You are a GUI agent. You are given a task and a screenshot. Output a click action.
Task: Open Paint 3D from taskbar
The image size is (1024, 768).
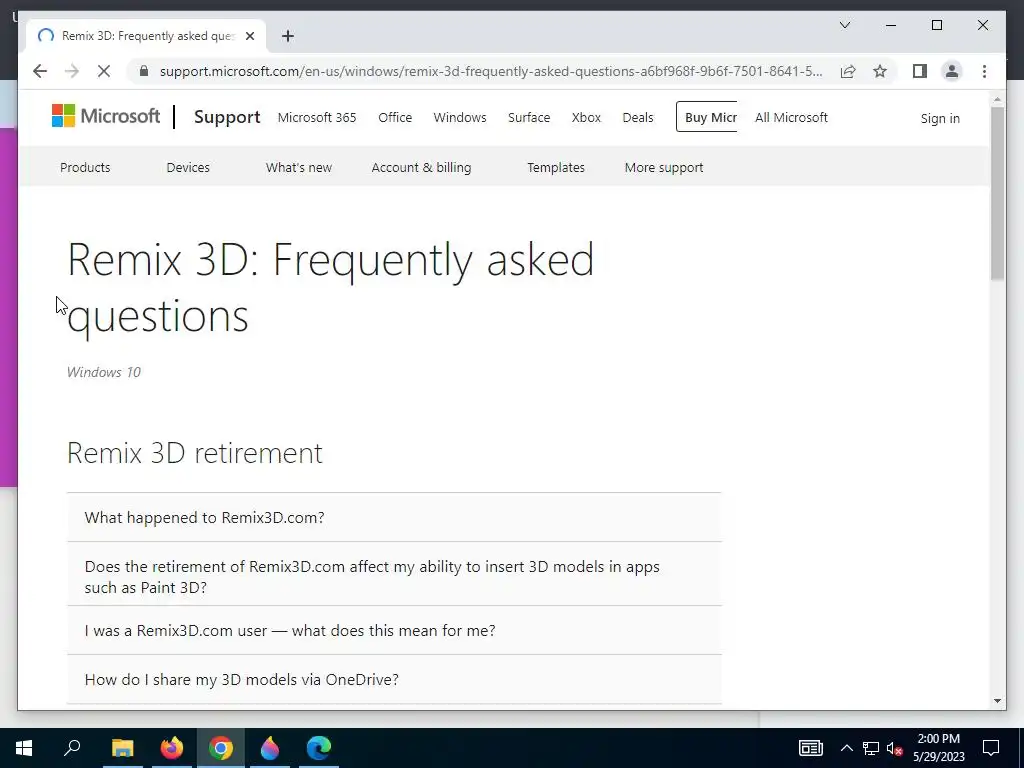pyautogui.click(x=270, y=748)
